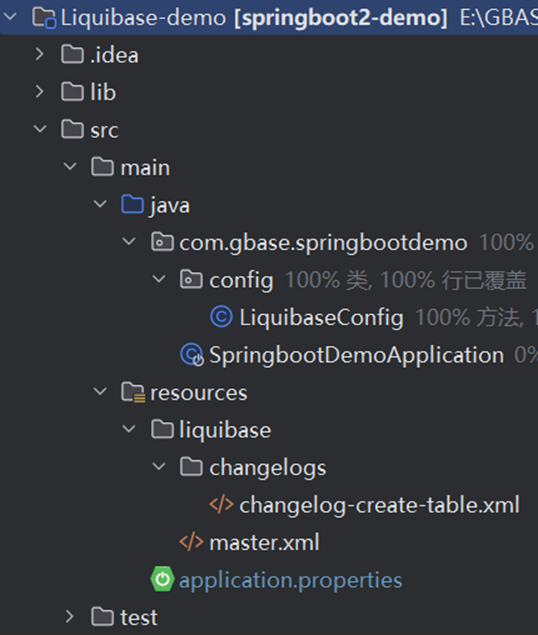Click the Spring application.properties icon
This screenshot has height=635, width=538.
(162, 579)
